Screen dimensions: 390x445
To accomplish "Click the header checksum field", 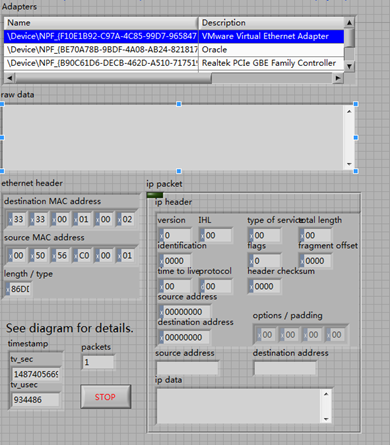I will point(264,286).
